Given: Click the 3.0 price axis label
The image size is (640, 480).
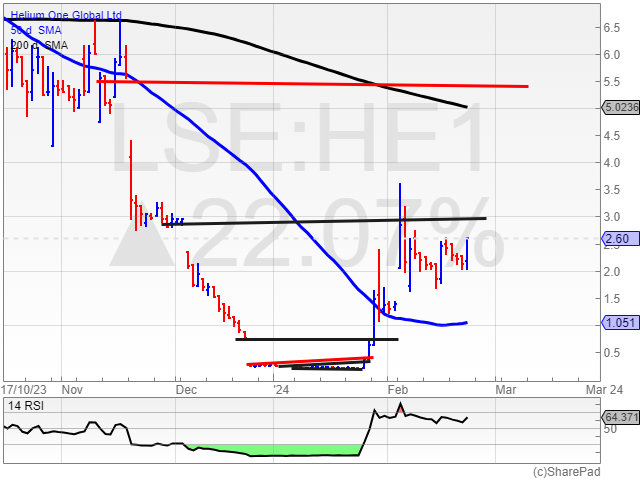Looking at the screenshot, I should click(x=612, y=217).
